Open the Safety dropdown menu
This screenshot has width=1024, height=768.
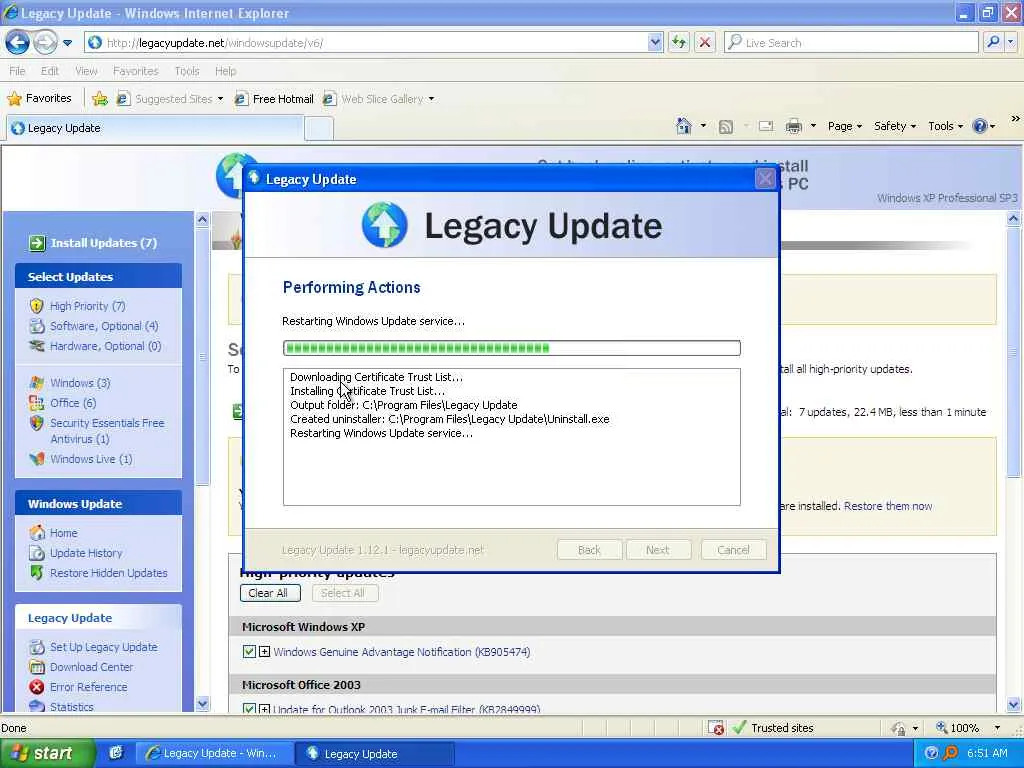(895, 126)
